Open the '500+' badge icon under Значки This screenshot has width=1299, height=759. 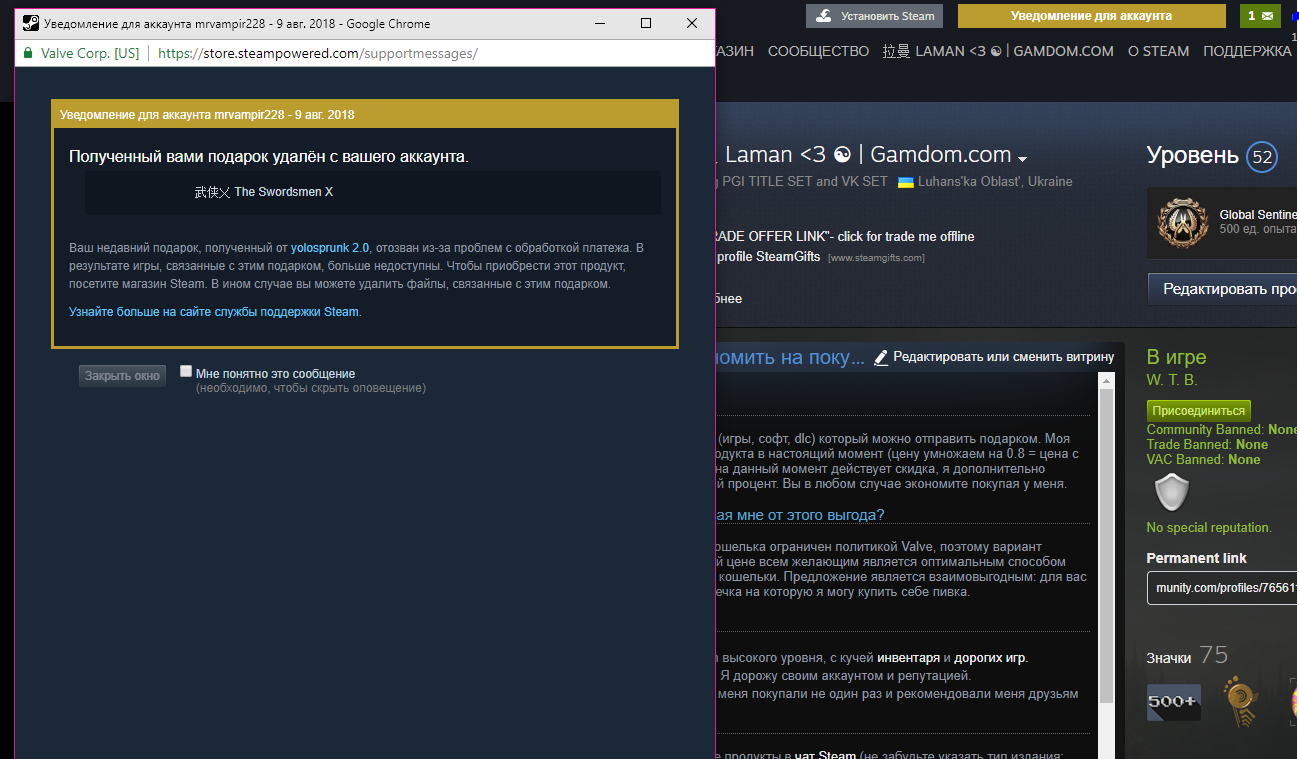(1174, 702)
